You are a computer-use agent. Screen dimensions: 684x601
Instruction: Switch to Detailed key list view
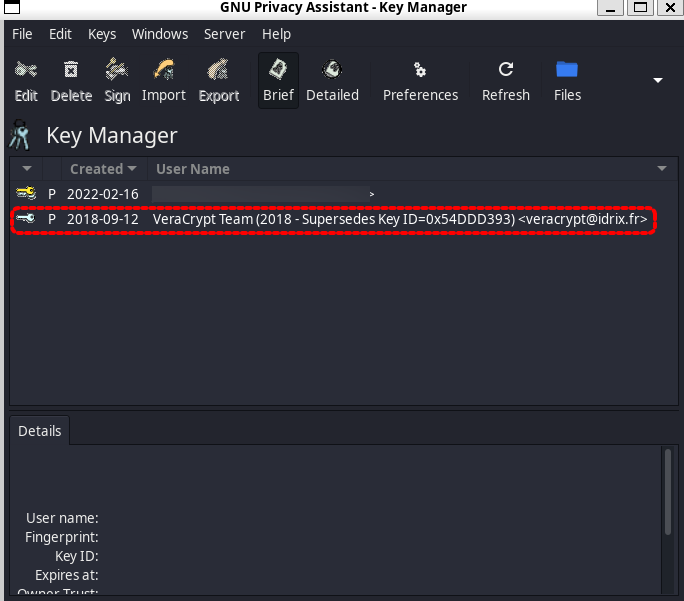332,81
